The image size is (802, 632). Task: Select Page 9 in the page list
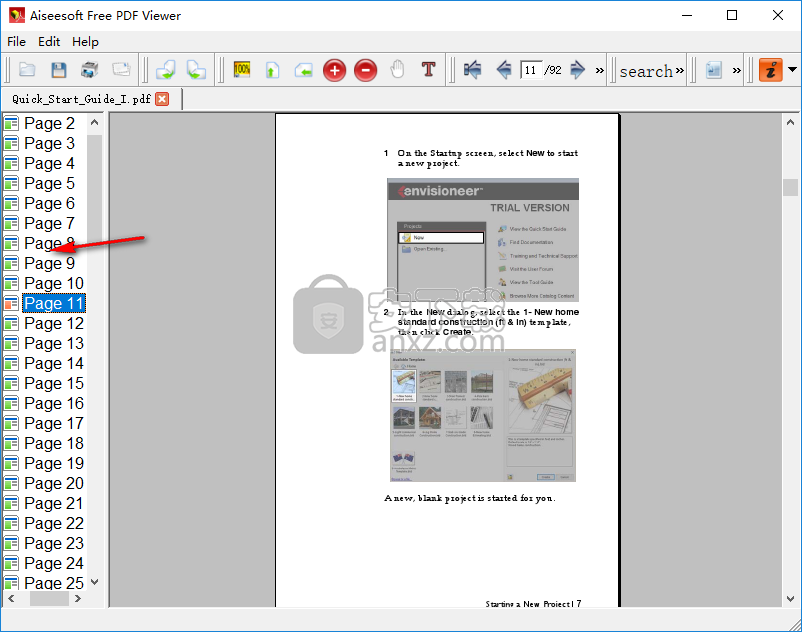pyautogui.click(x=50, y=263)
